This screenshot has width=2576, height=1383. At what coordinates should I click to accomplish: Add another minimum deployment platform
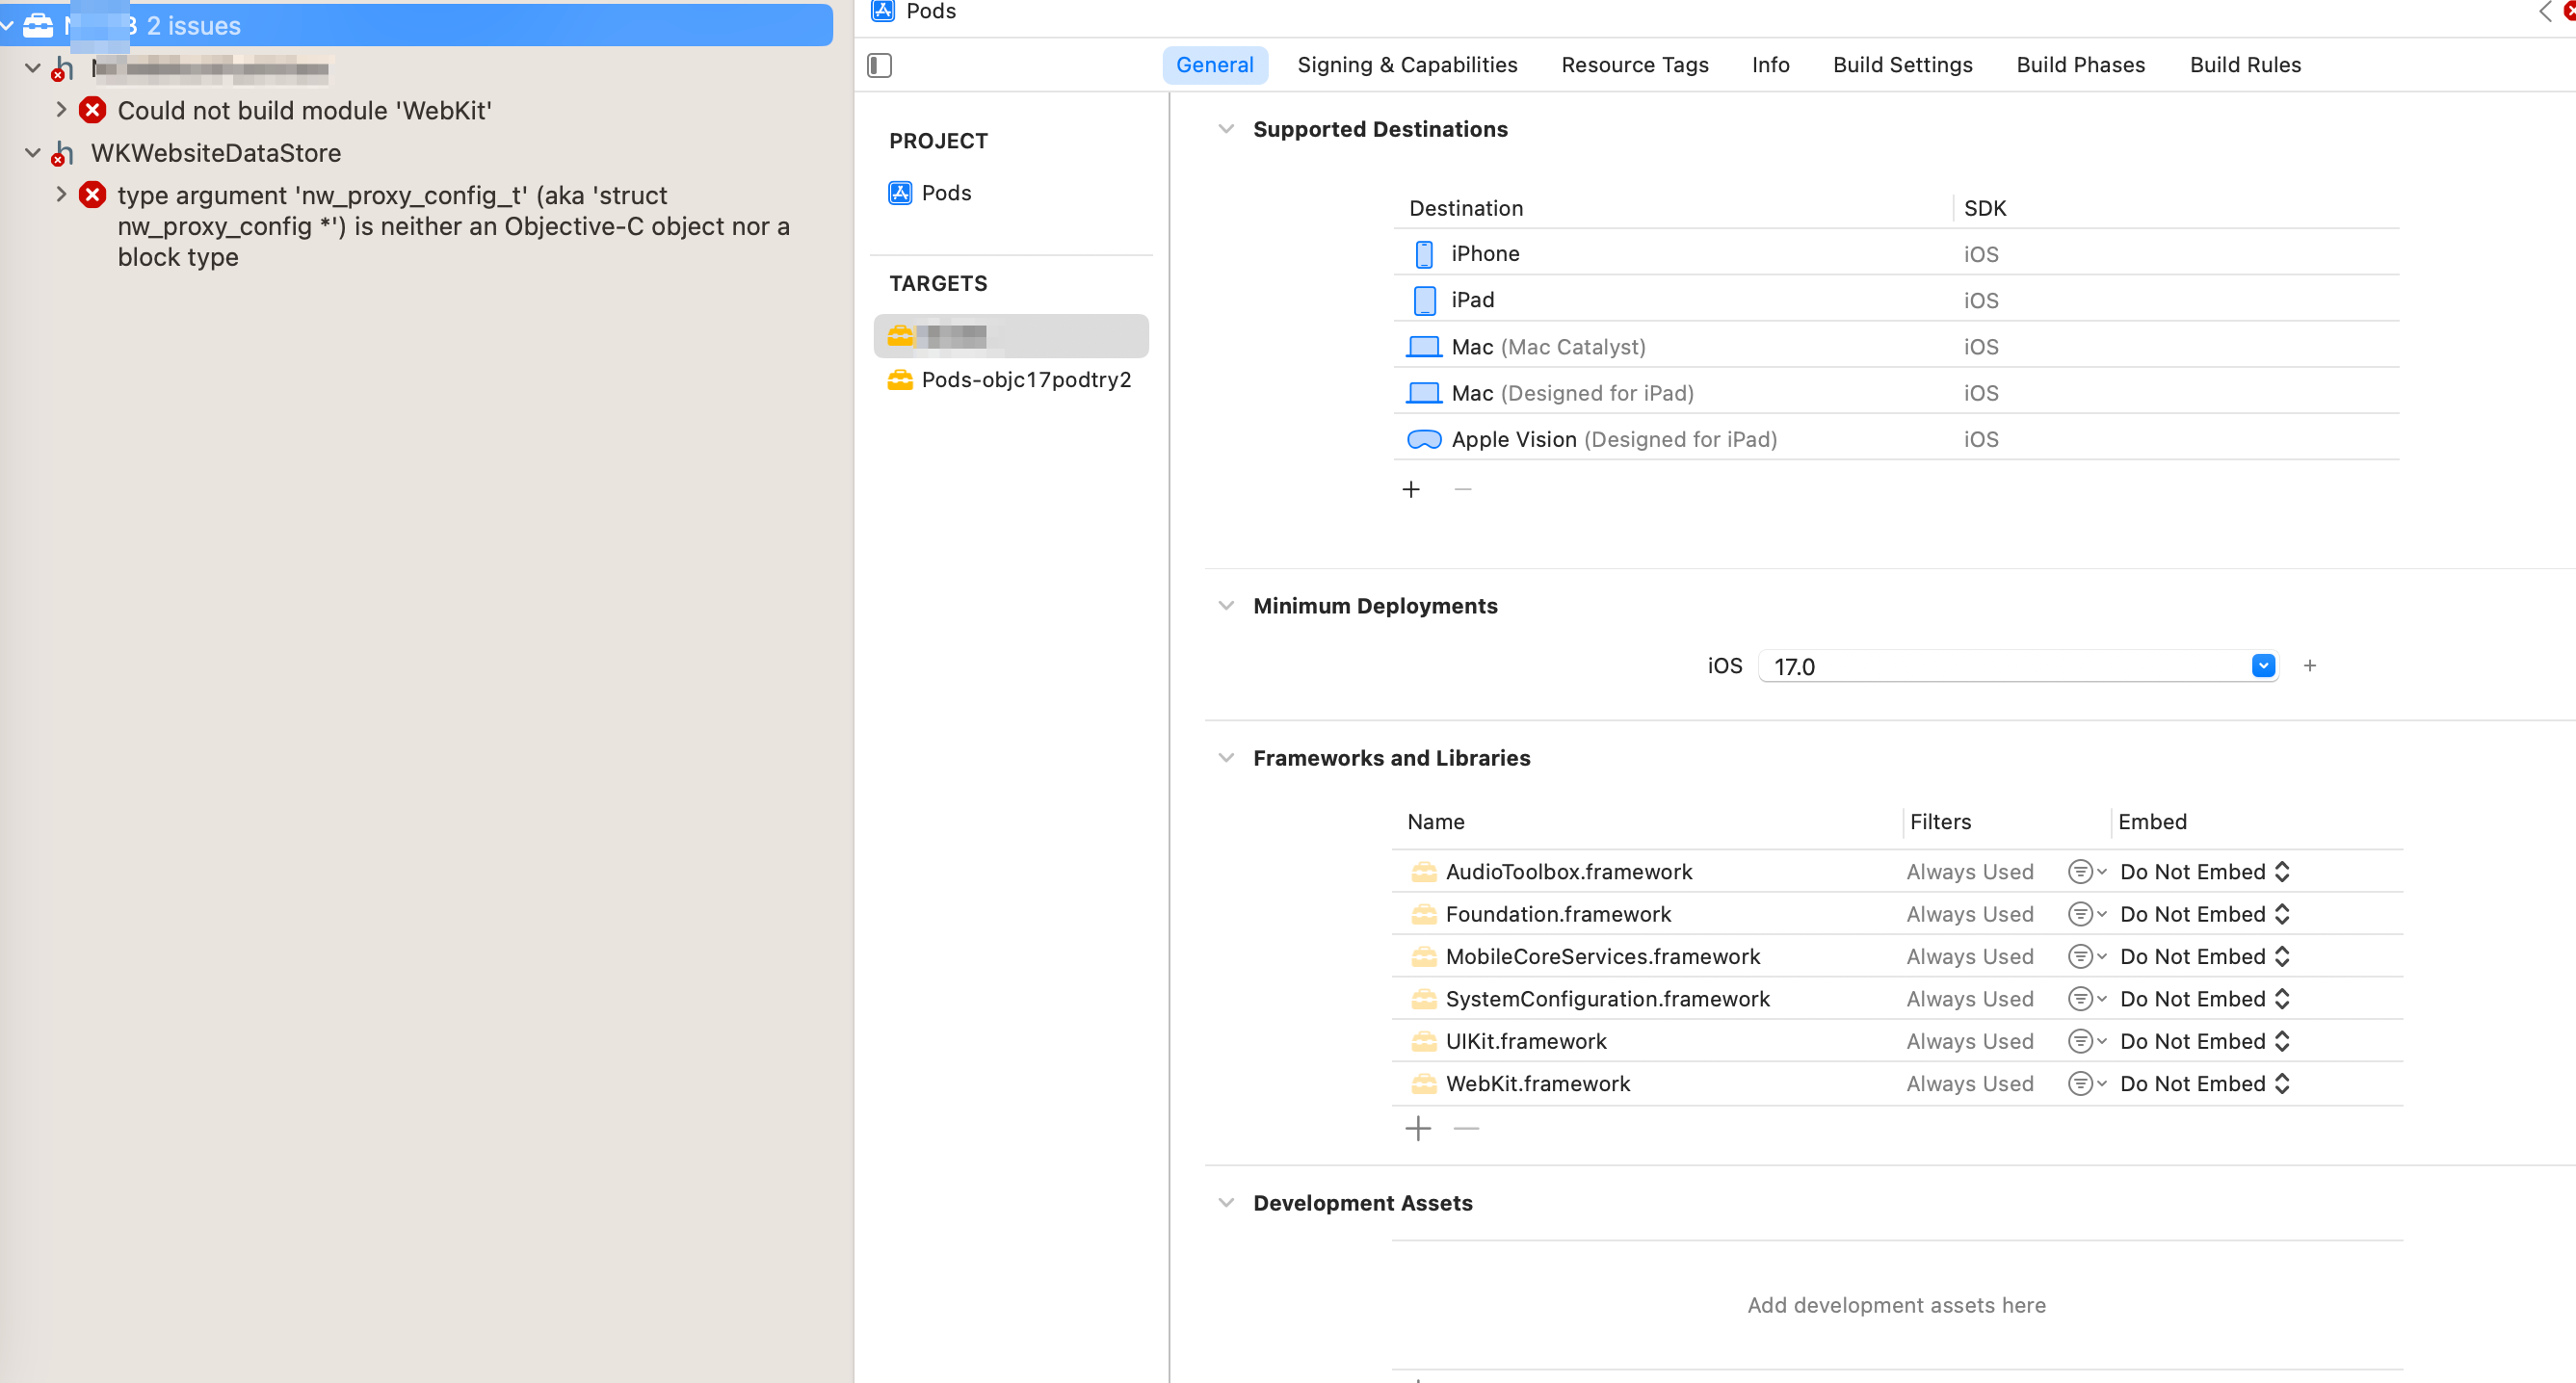[2309, 666]
